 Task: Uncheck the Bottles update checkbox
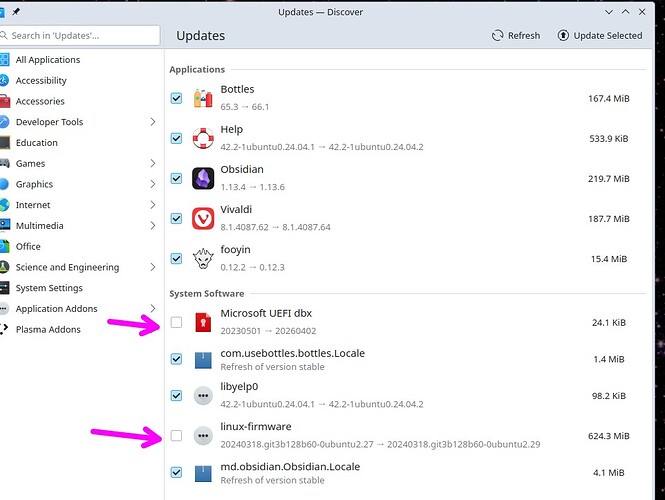(x=176, y=98)
